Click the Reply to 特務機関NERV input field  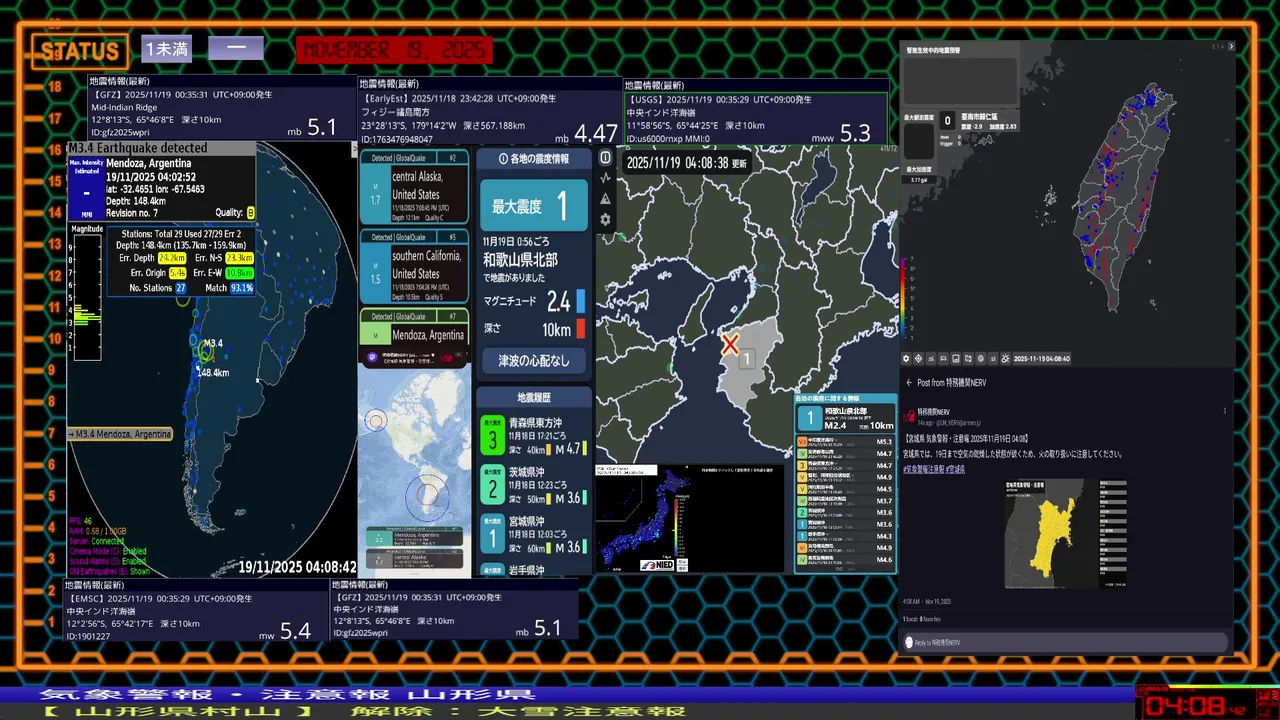click(1065, 642)
